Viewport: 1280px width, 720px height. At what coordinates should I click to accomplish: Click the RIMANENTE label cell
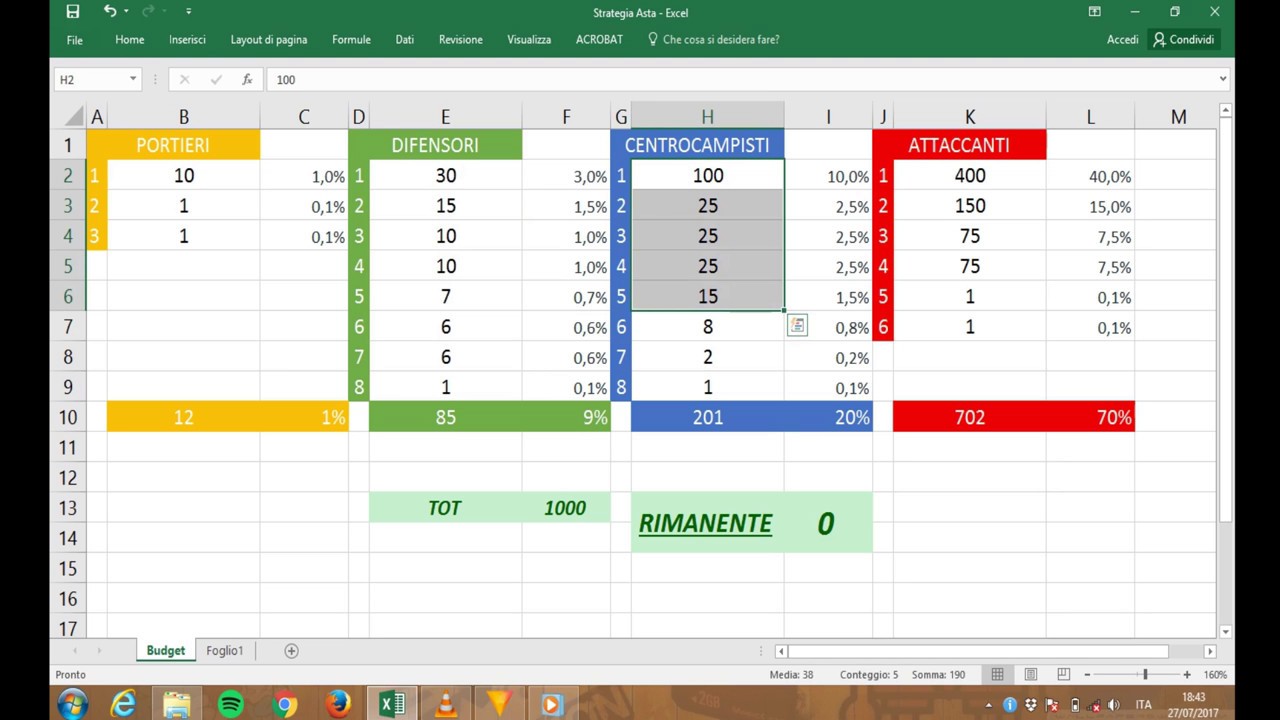point(706,523)
